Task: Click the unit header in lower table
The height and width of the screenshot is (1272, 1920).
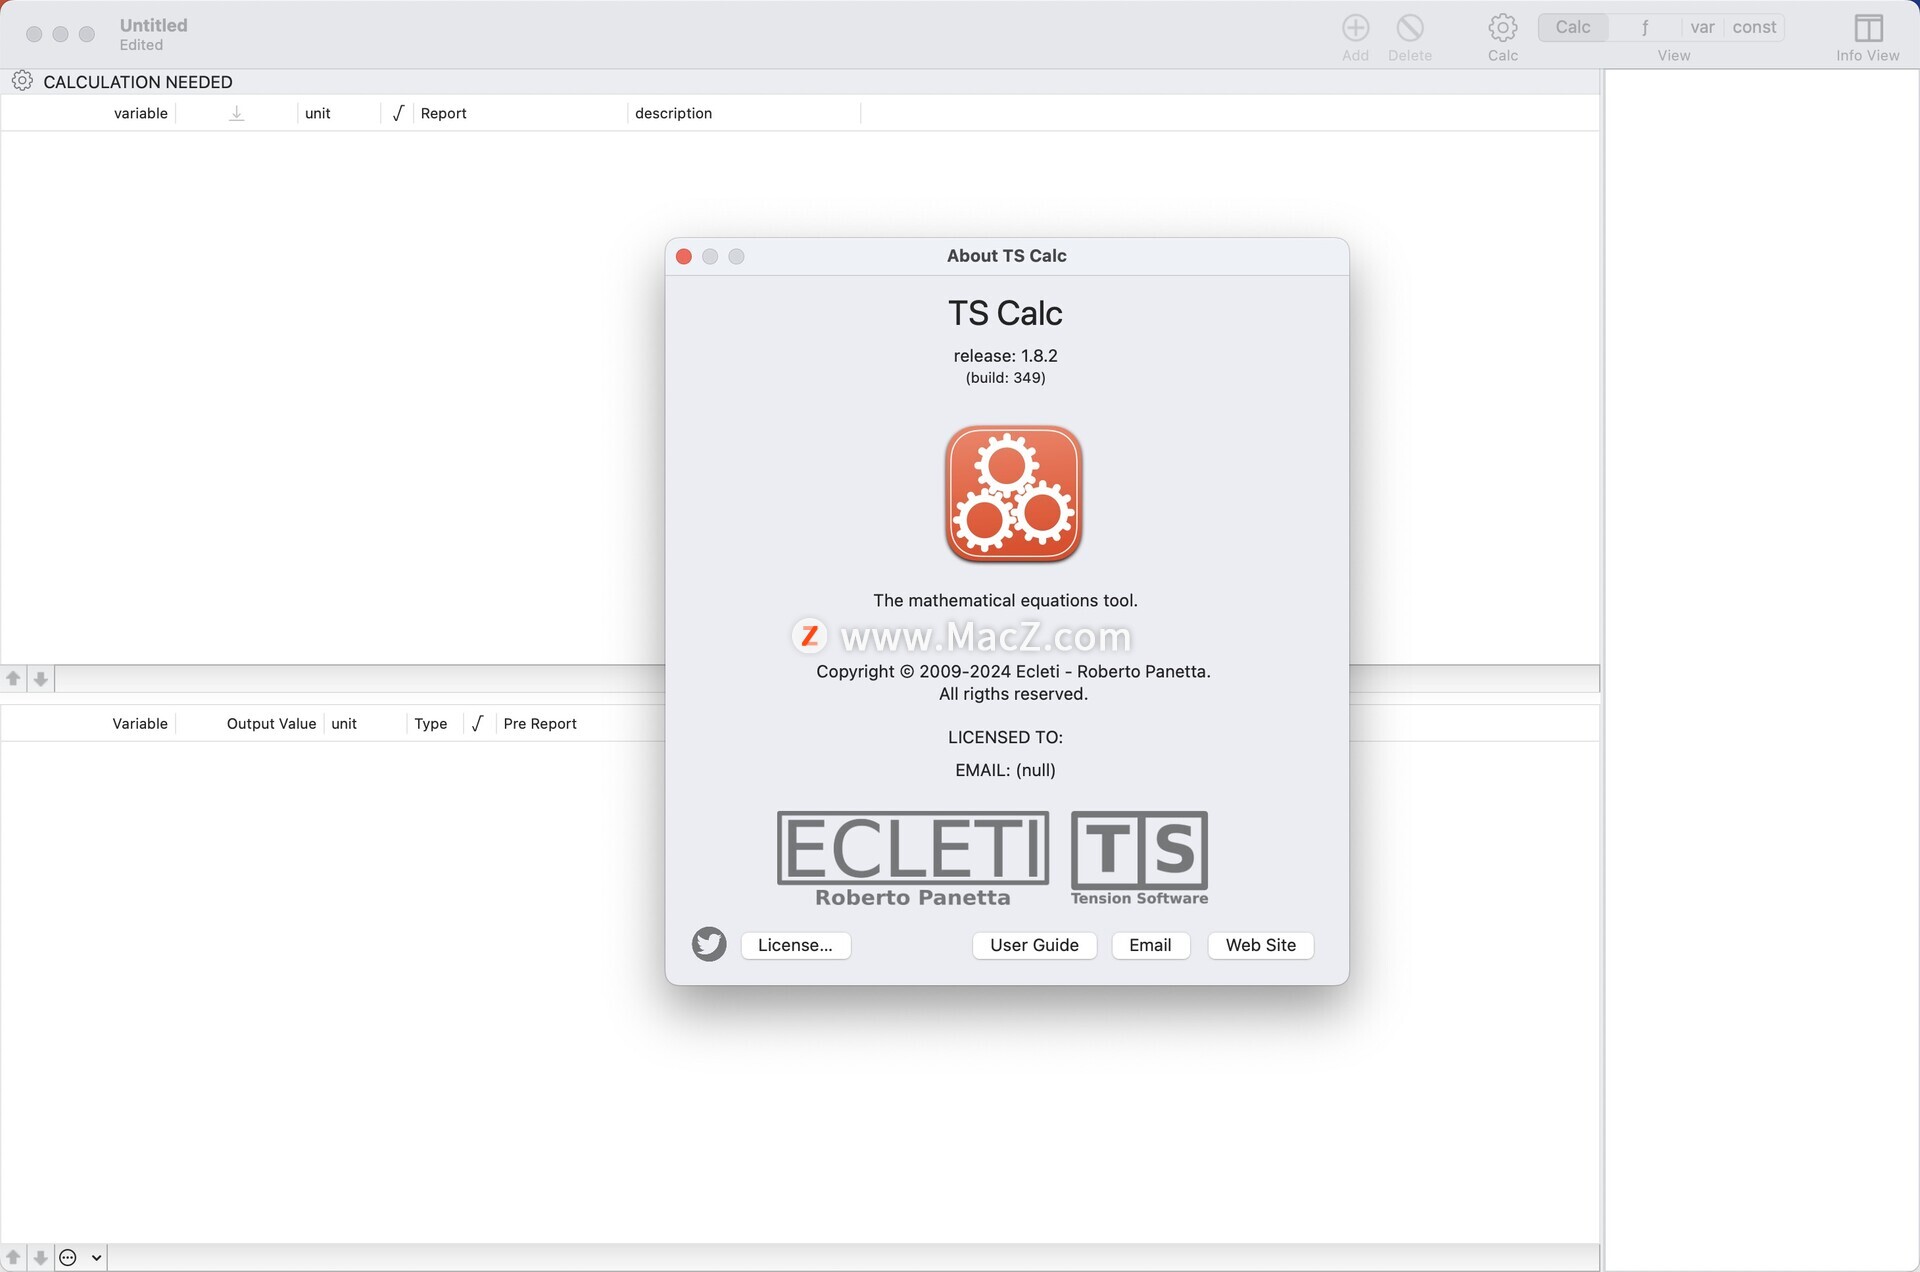Action: pyautogui.click(x=344, y=723)
